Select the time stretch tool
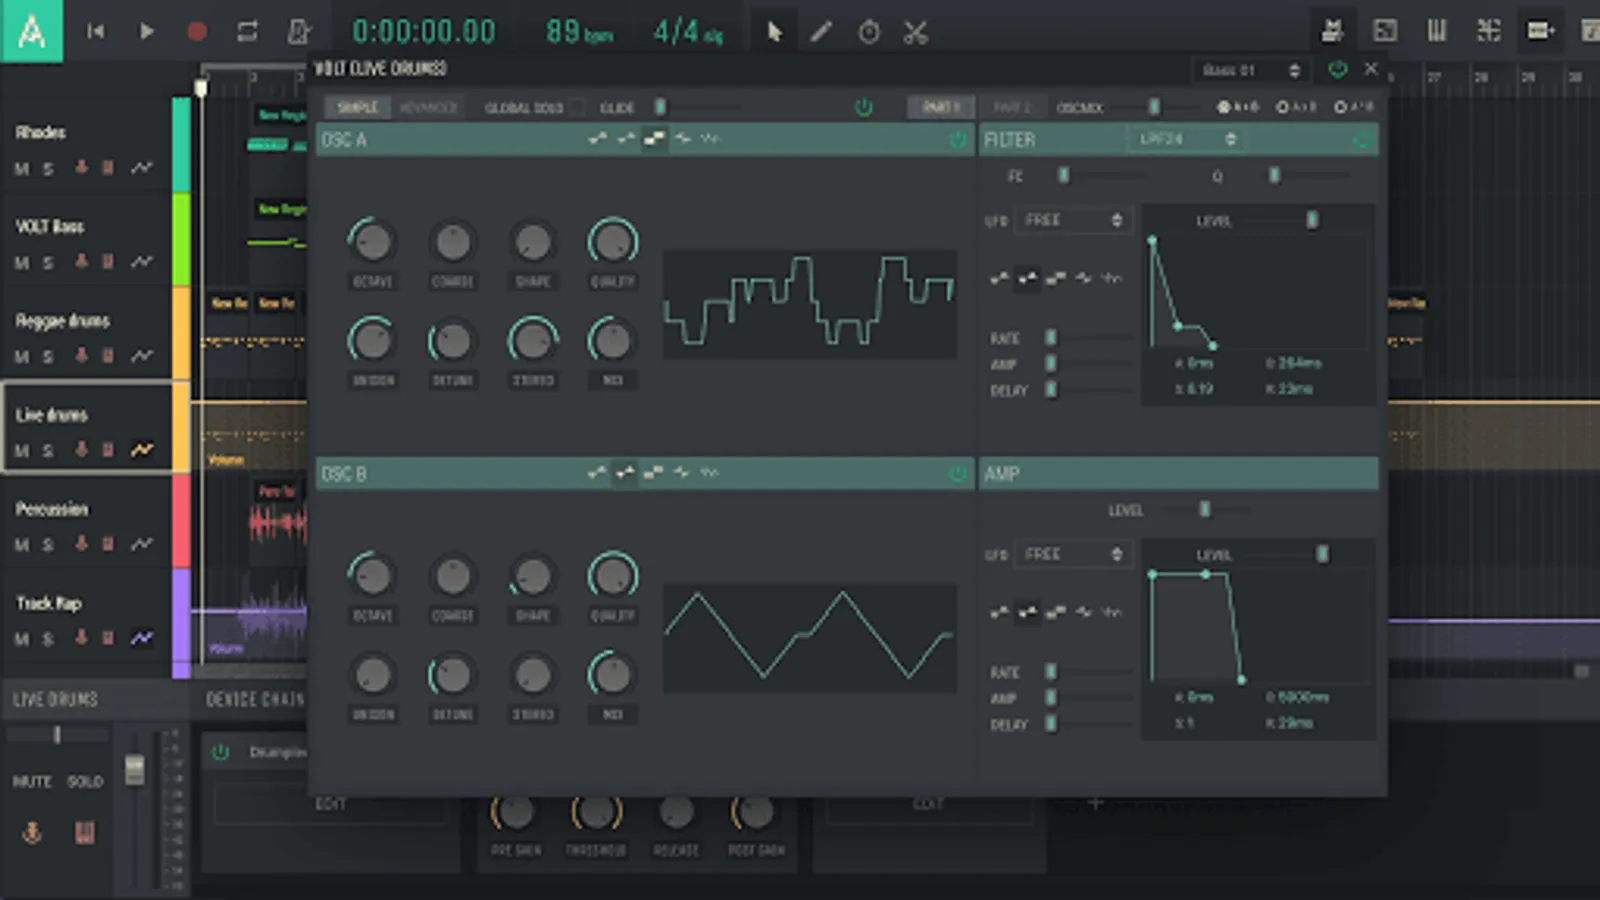The image size is (1600, 900). click(x=869, y=32)
